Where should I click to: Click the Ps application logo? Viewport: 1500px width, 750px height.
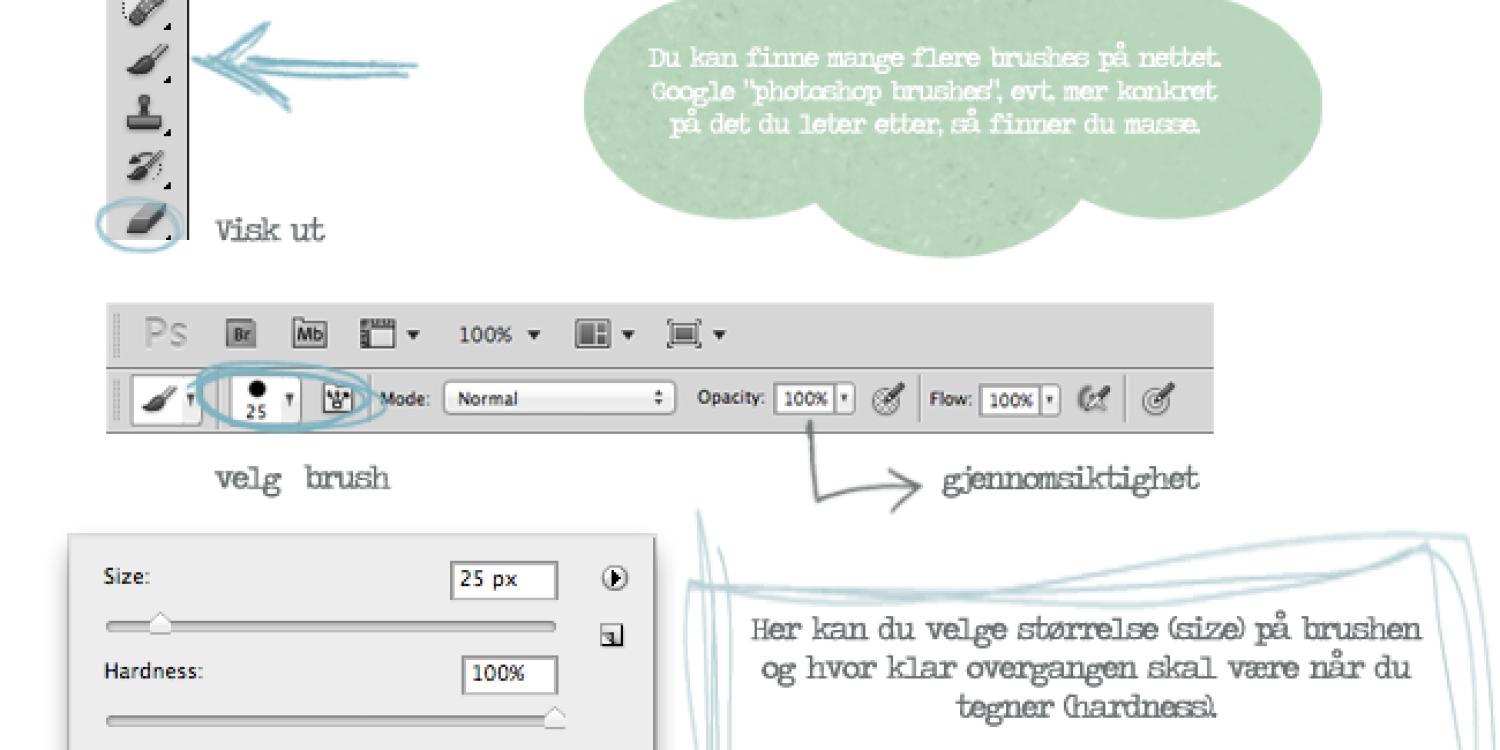pyautogui.click(x=165, y=334)
